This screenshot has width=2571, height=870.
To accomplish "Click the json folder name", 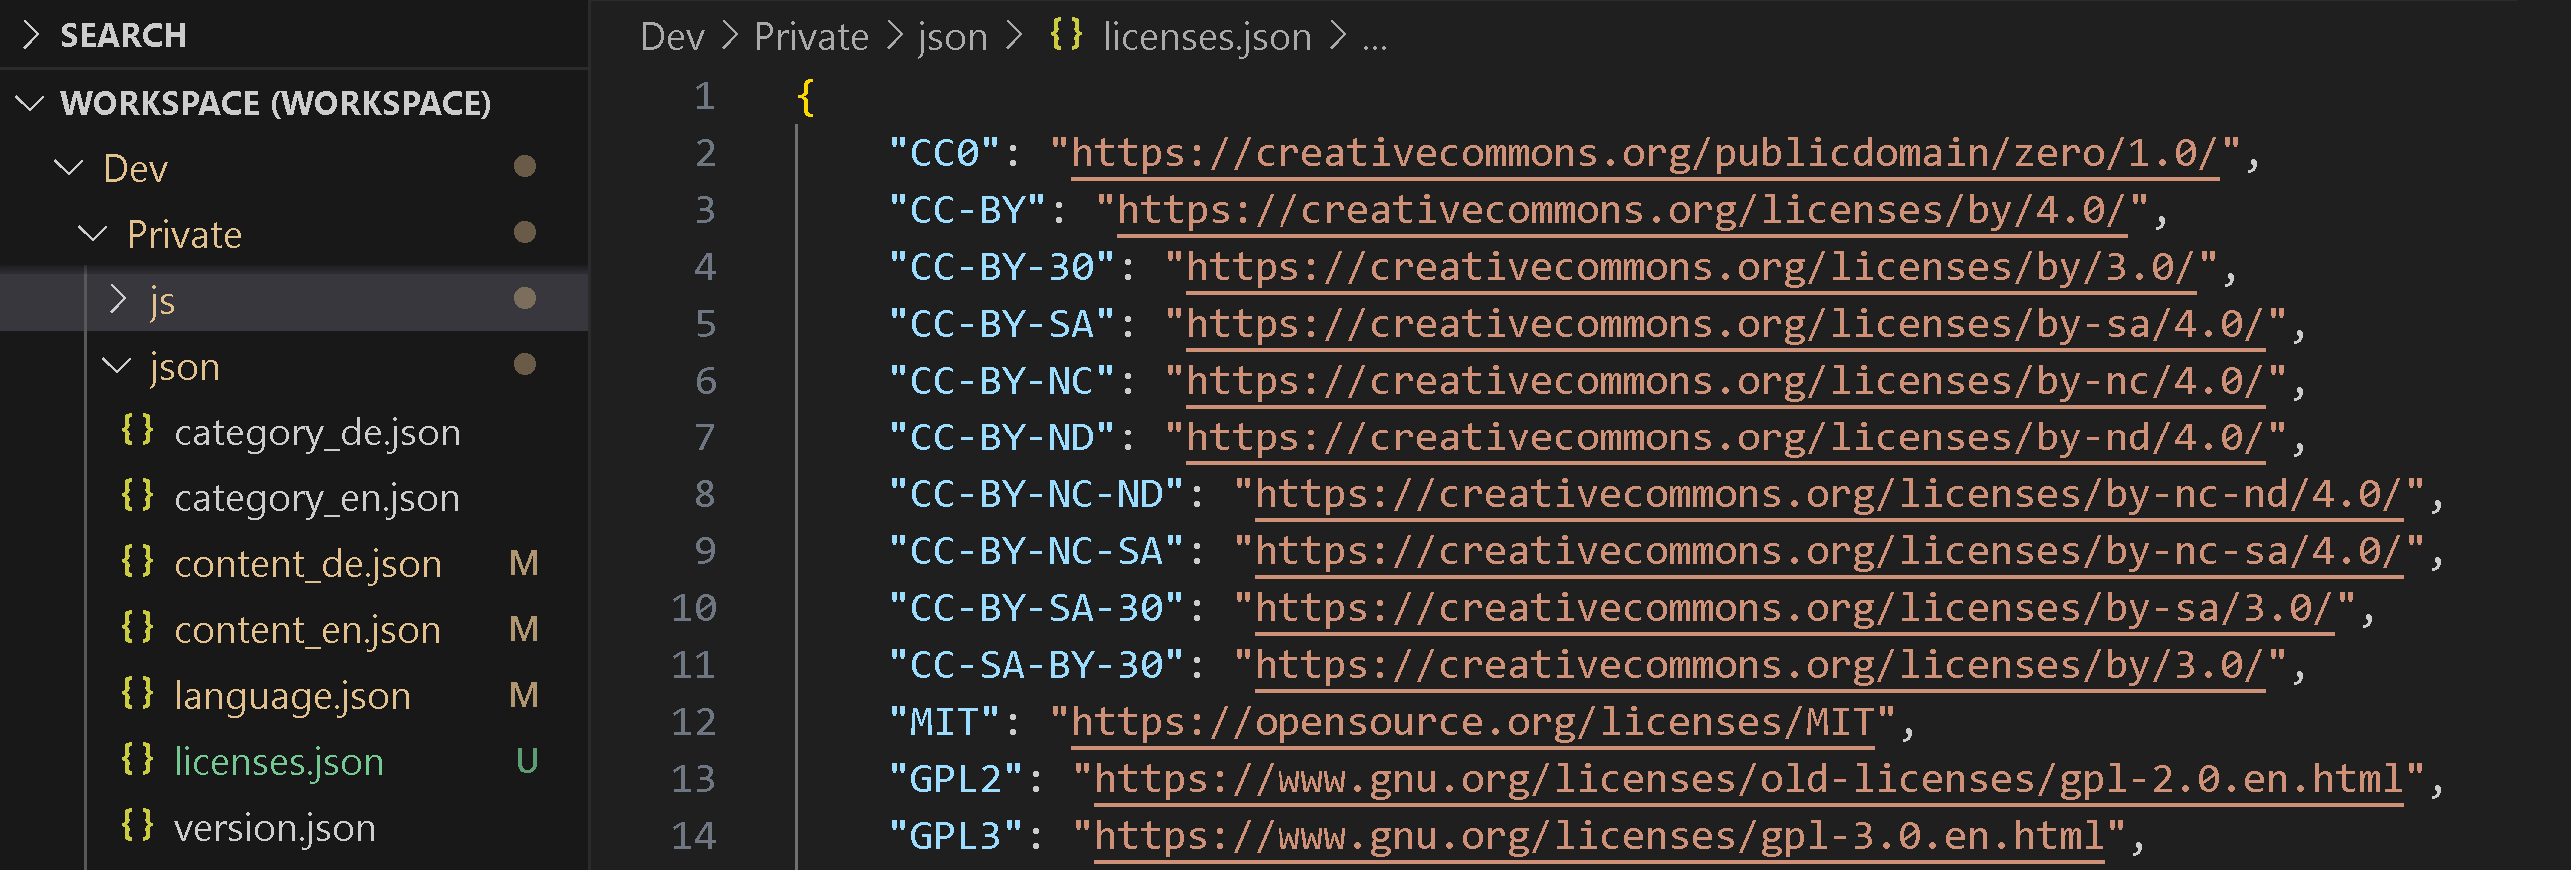I will (x=185, y=367).
